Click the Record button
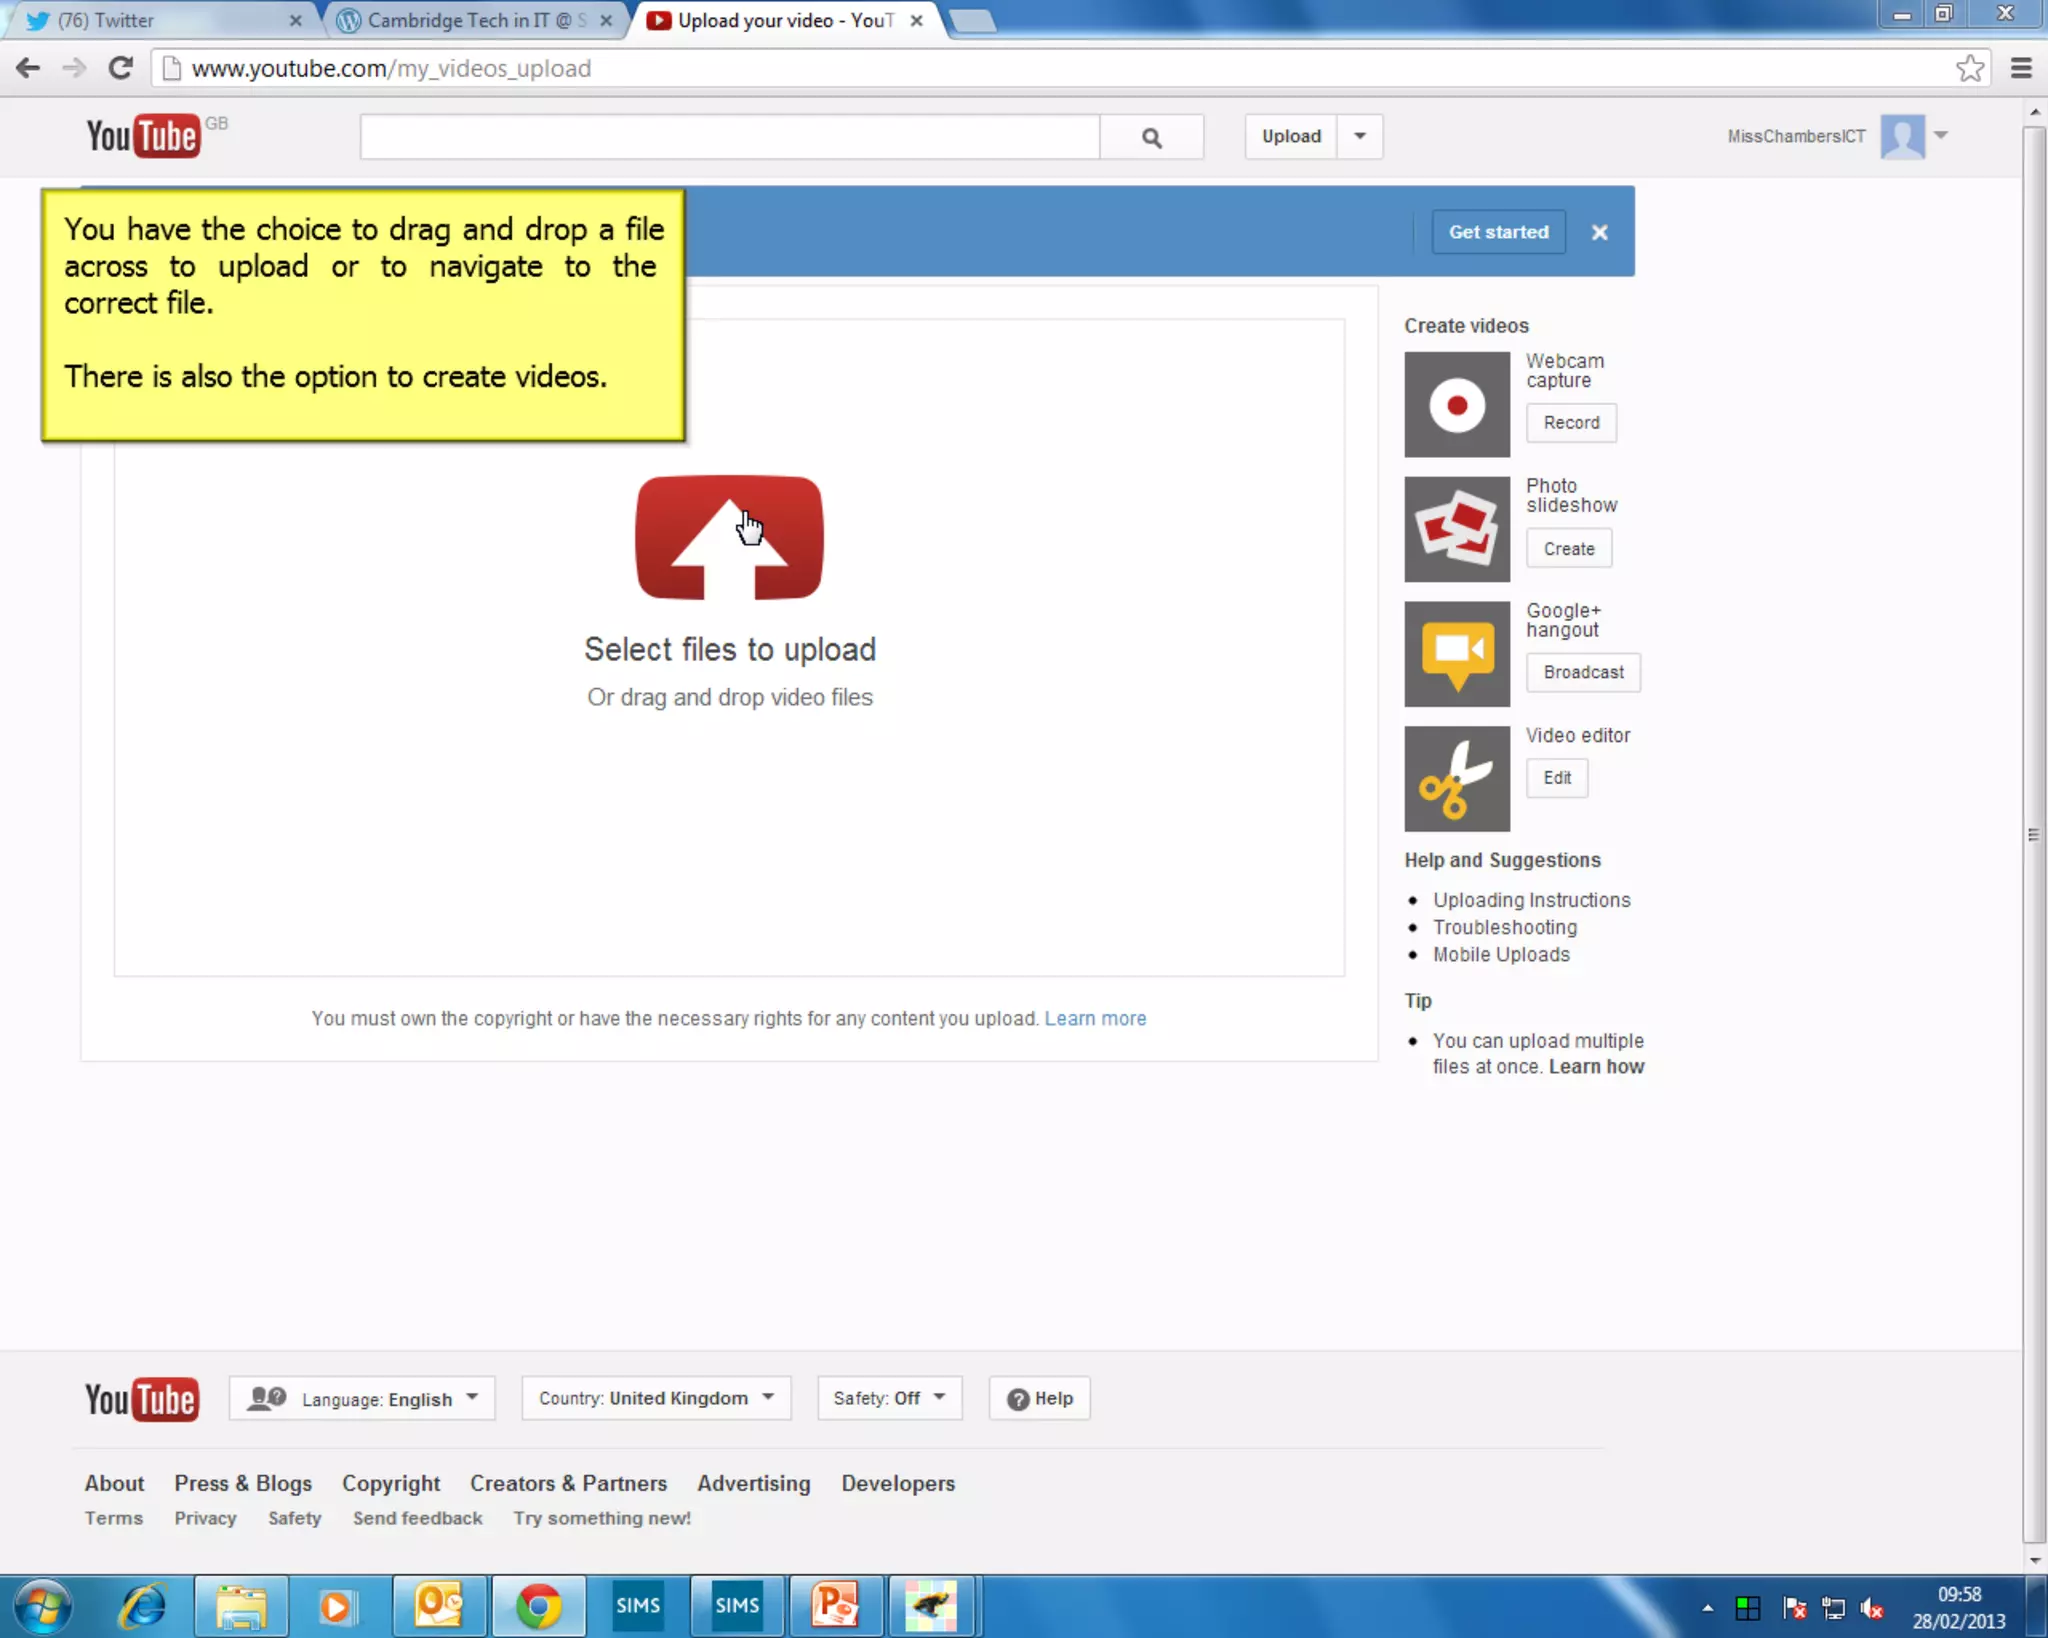This screenshot has width=2048, height=1638. 1571,423
